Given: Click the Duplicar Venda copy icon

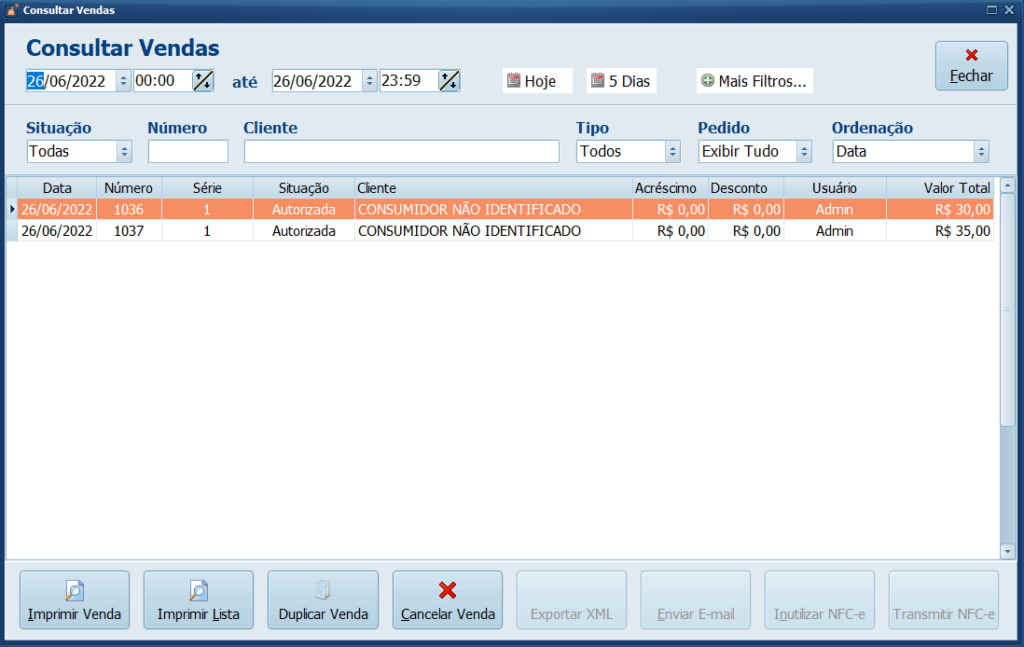Looking at the screenshot, I should point(322,590).
